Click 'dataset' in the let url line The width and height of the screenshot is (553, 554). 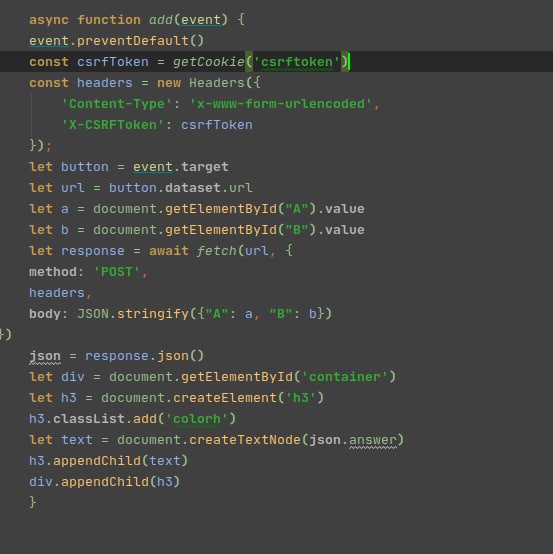coord(193,188)
